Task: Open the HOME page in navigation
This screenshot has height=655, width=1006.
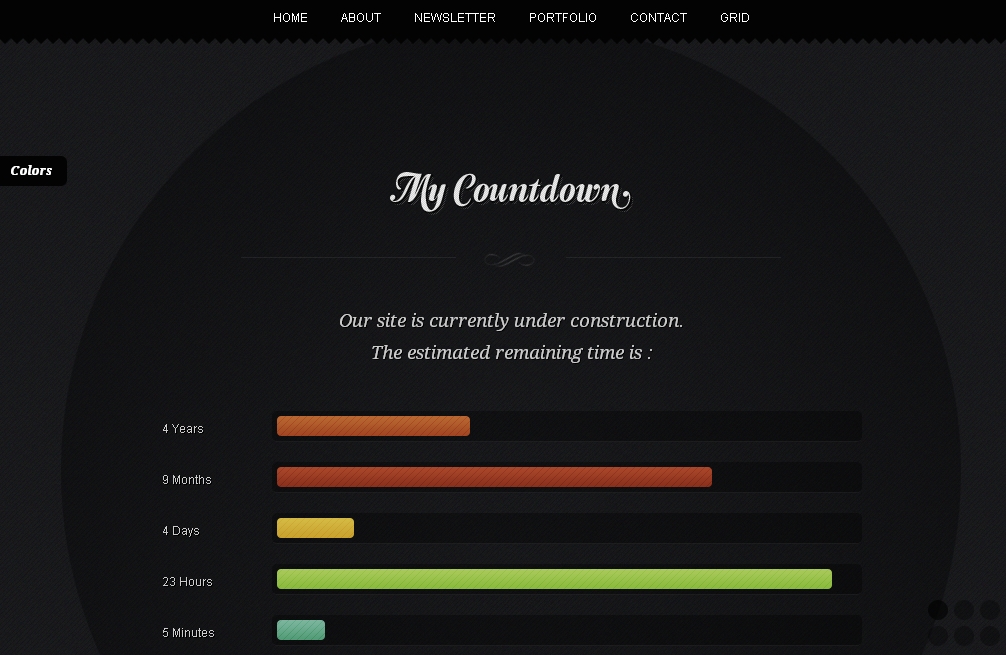Action: (290, 18)
